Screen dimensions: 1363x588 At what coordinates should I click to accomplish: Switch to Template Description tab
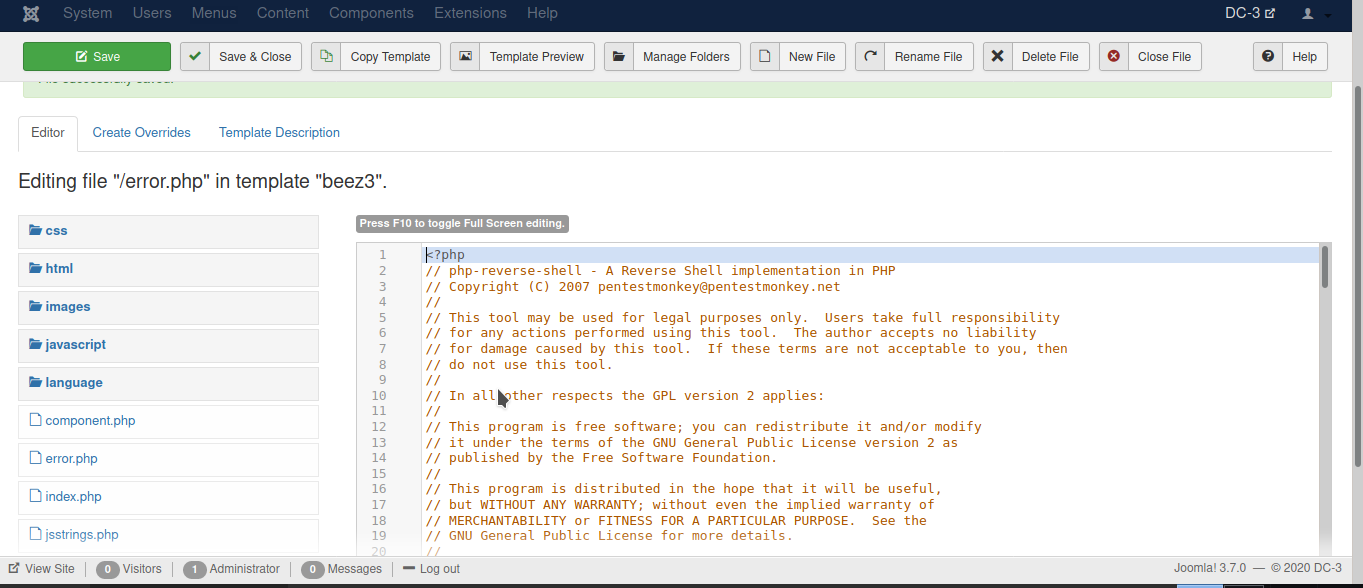(279, 133)
